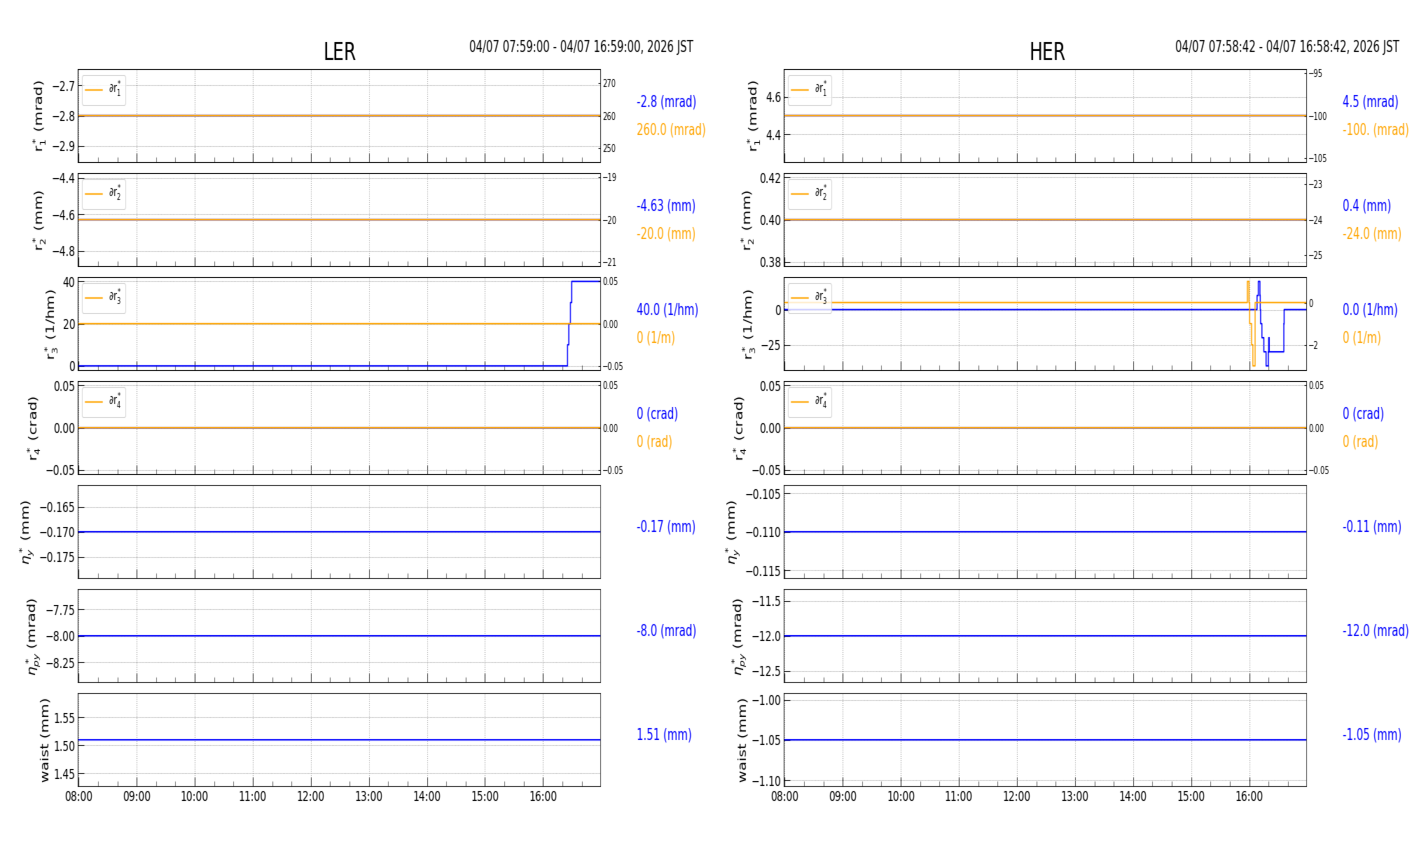This screenshot has width=1412, height=864.
Task: Click the ∂r1* legend in LER plot
Action: pos(104,90)
